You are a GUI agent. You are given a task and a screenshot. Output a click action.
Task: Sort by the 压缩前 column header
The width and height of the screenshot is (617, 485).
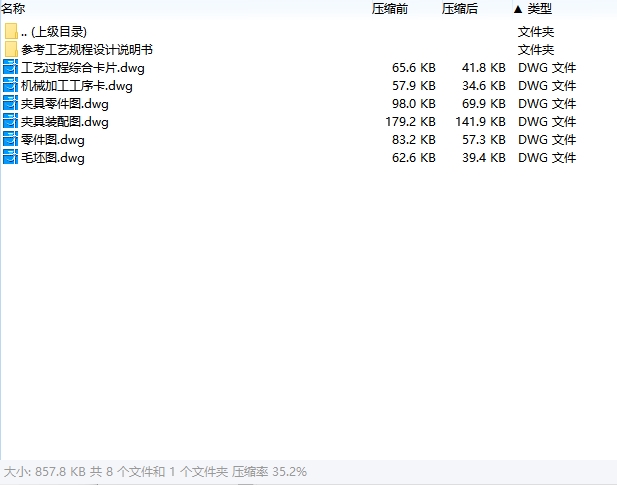tap(390, 8)
